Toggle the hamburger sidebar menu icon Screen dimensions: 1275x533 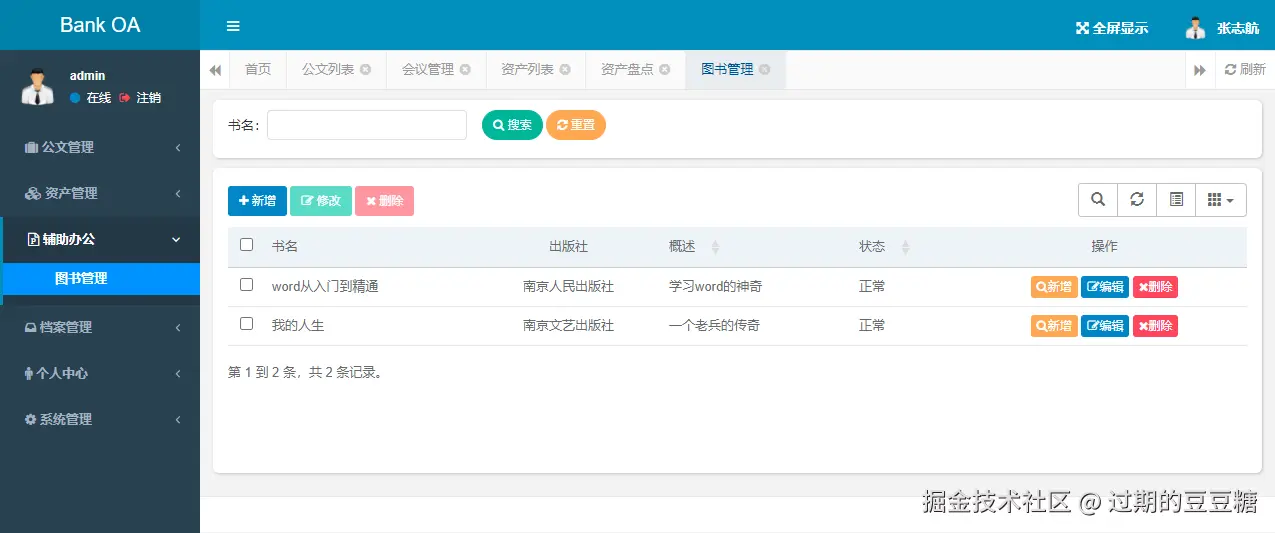[x=233, y=27]
